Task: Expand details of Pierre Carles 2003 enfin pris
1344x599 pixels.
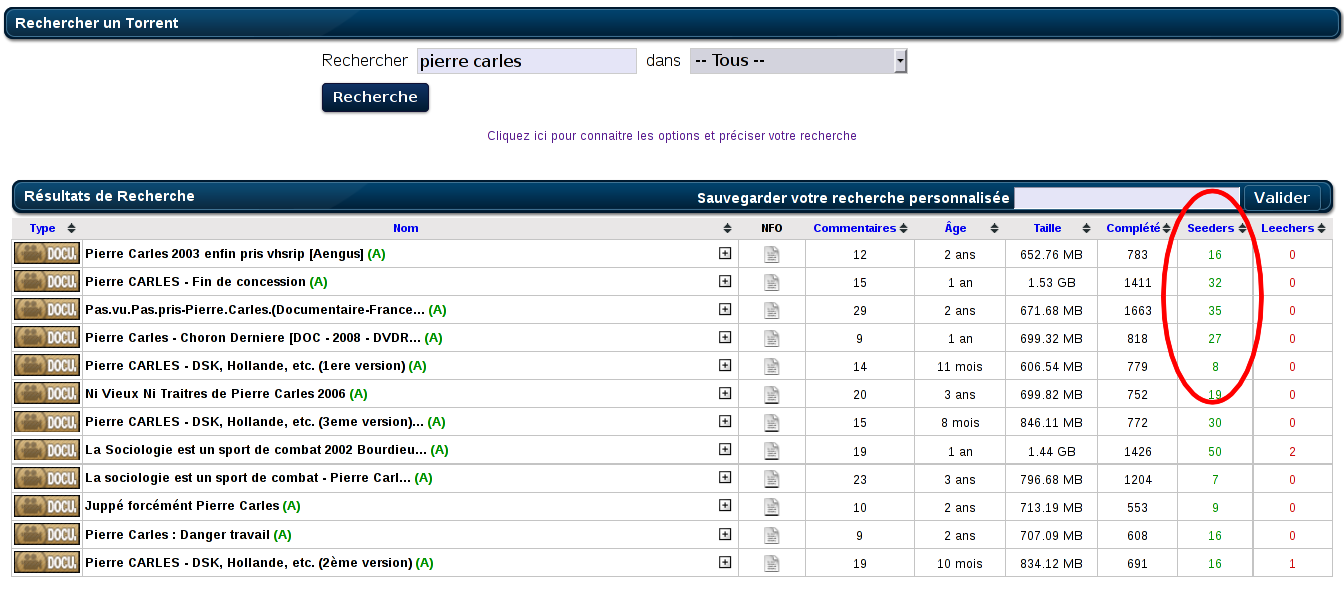Action: click(725, 253)
